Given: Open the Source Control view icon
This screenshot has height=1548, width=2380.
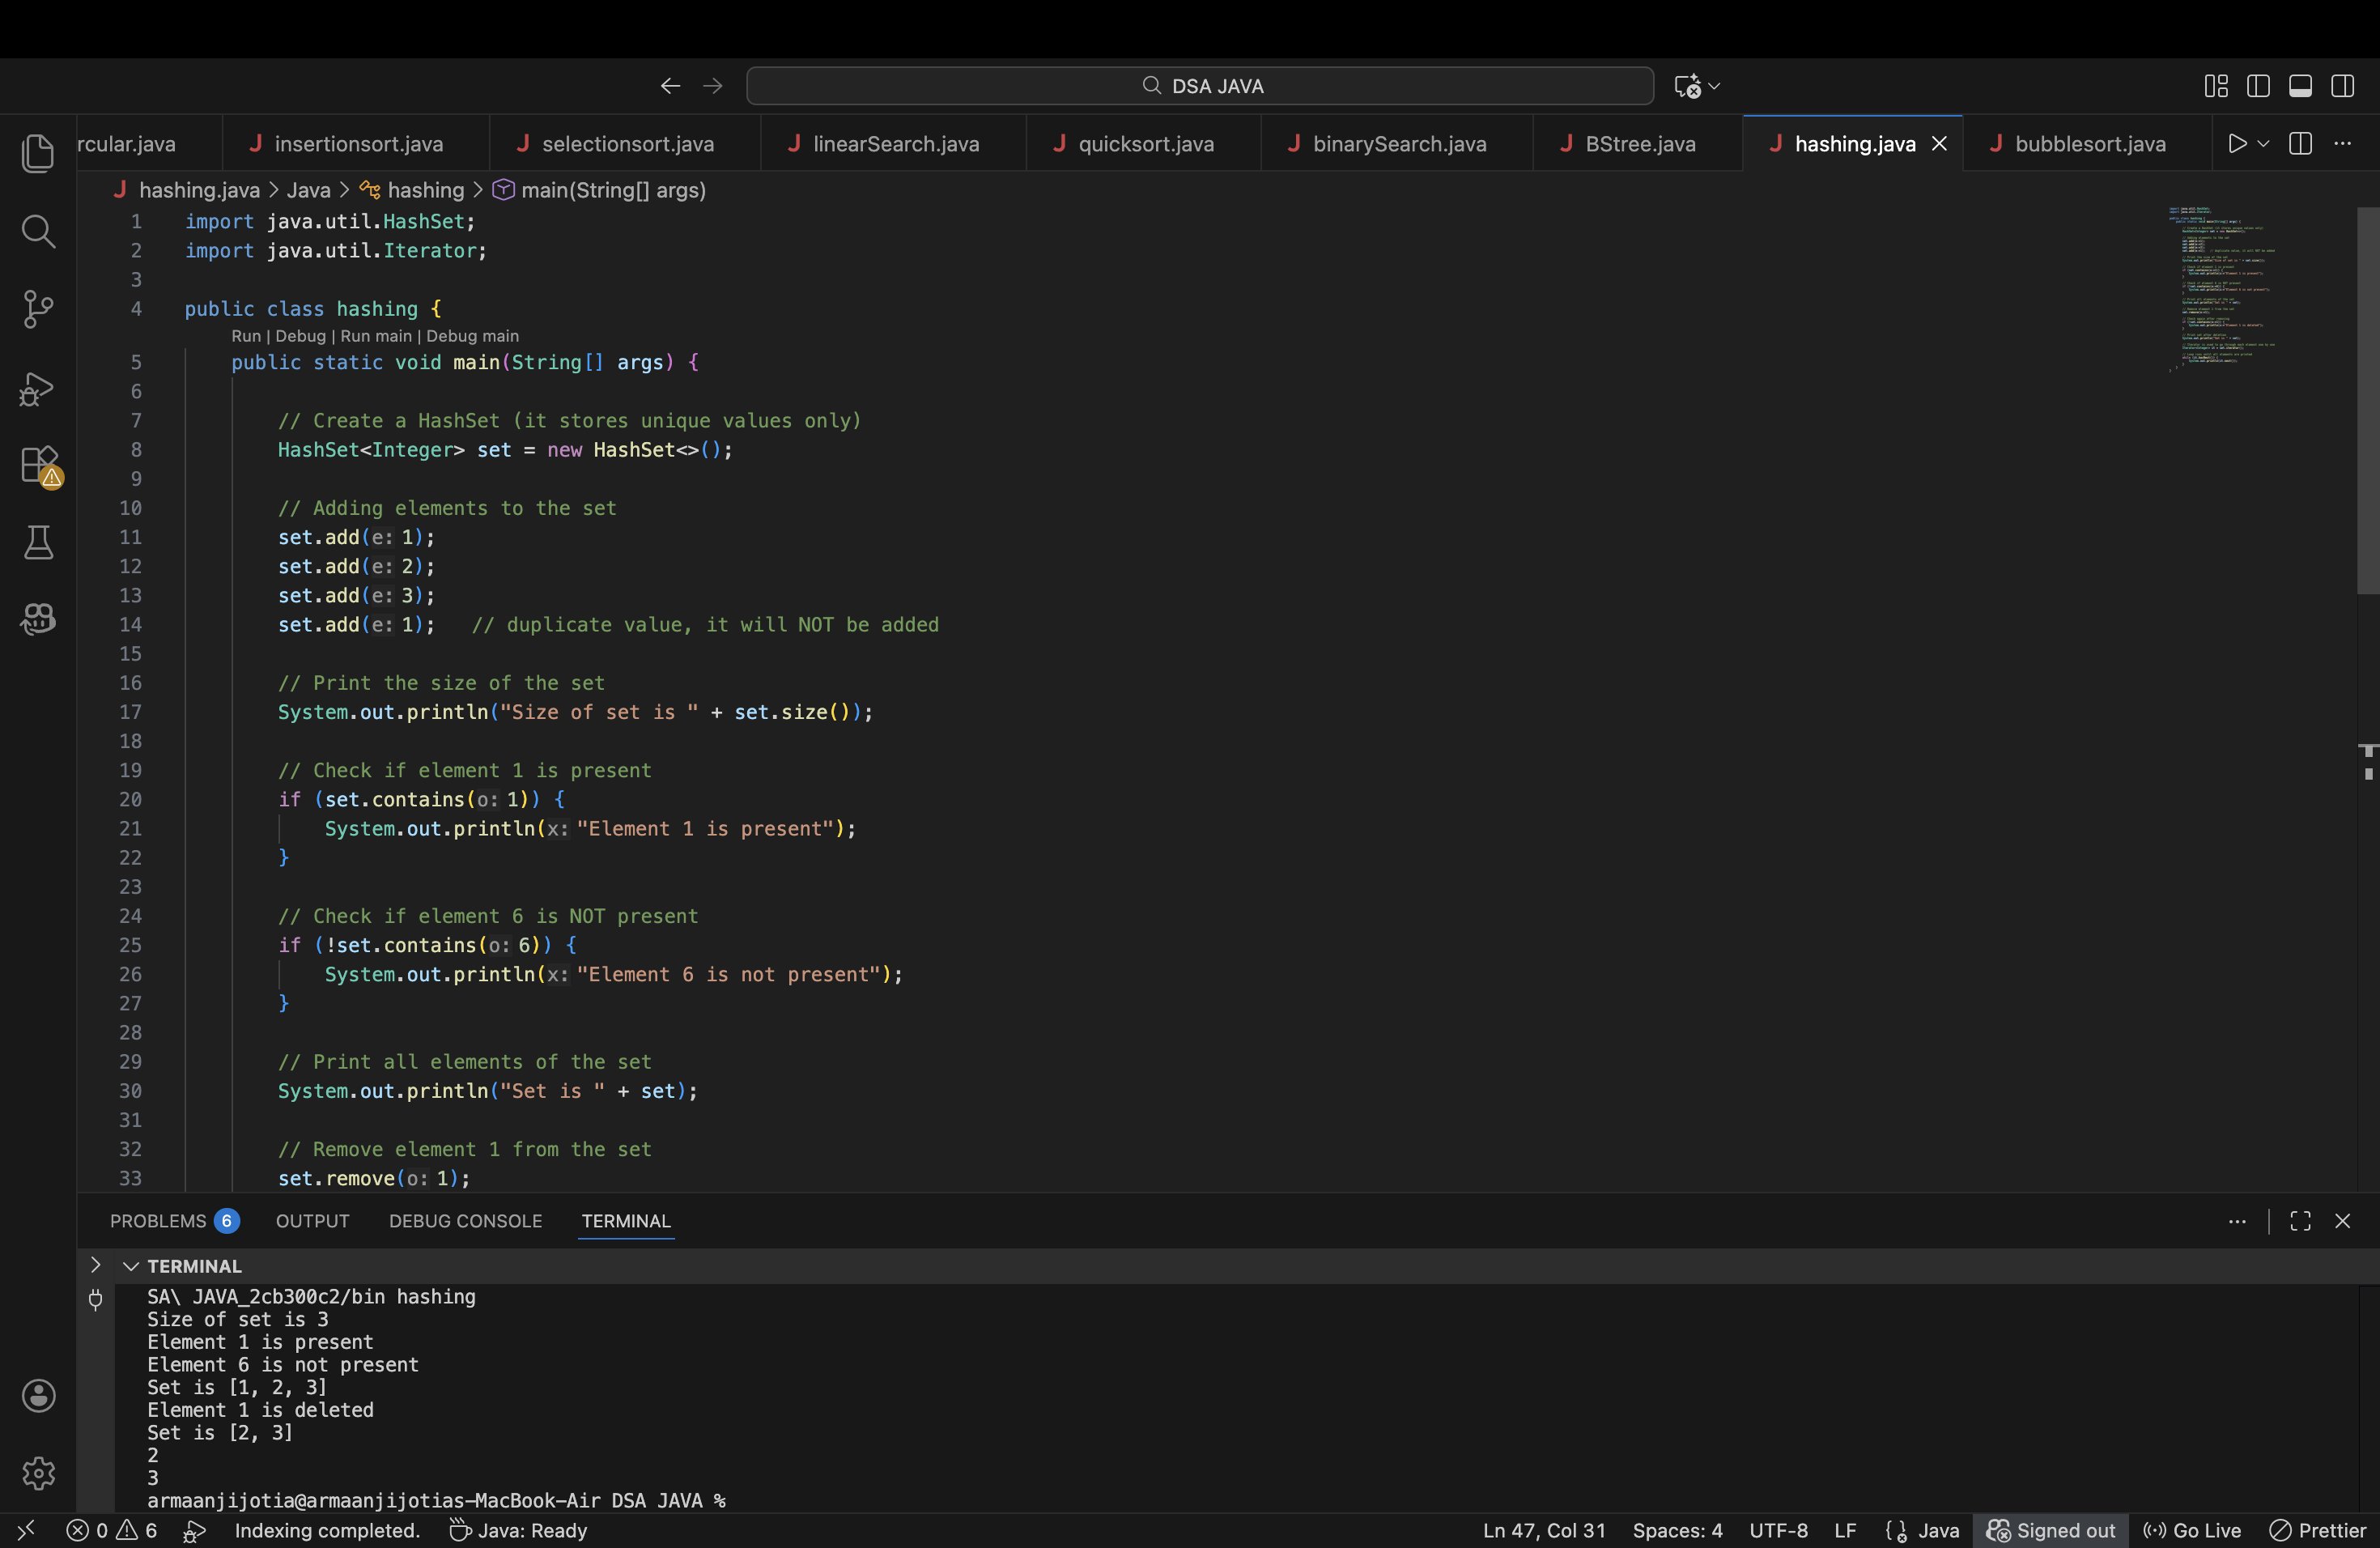Looking at the screenshot, I should pyautogui.click(x=38, y=309).
